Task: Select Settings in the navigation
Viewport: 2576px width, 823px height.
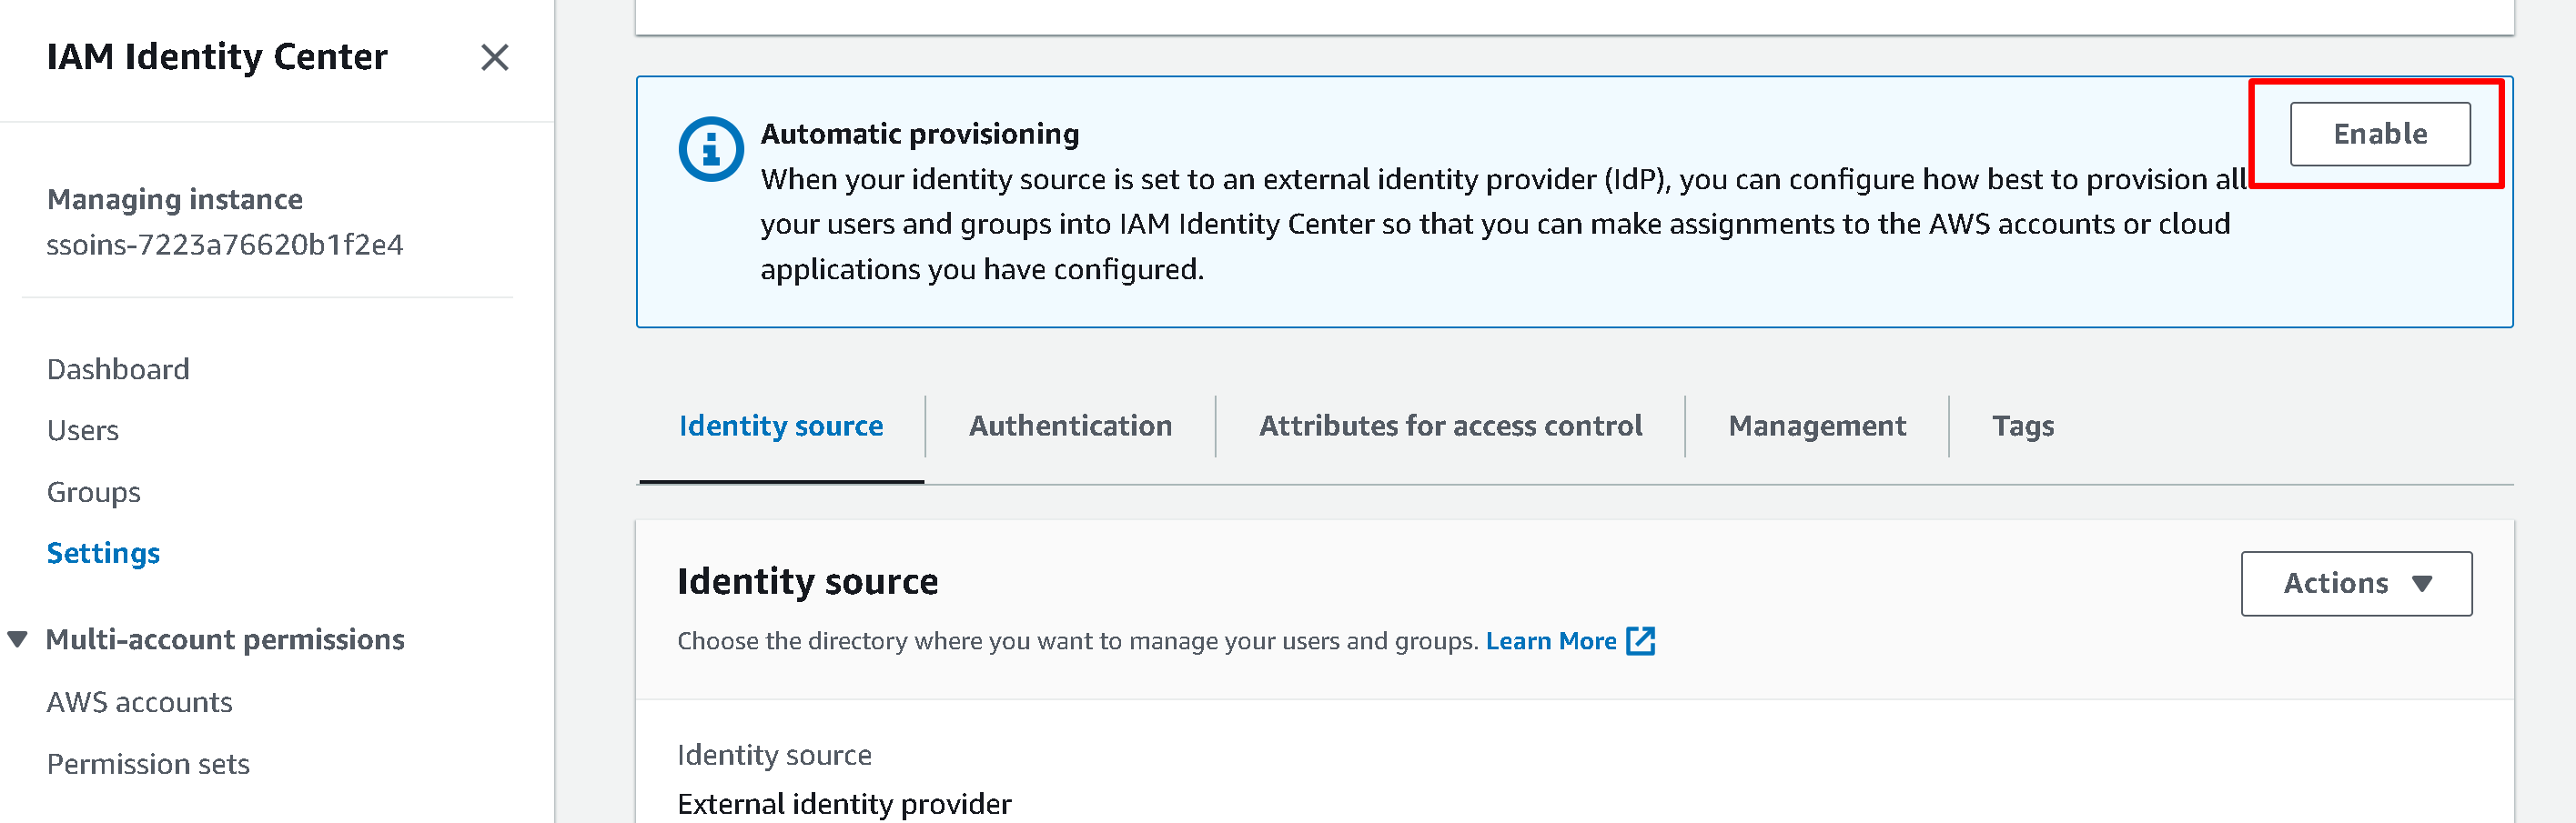Action: point(103,553)
